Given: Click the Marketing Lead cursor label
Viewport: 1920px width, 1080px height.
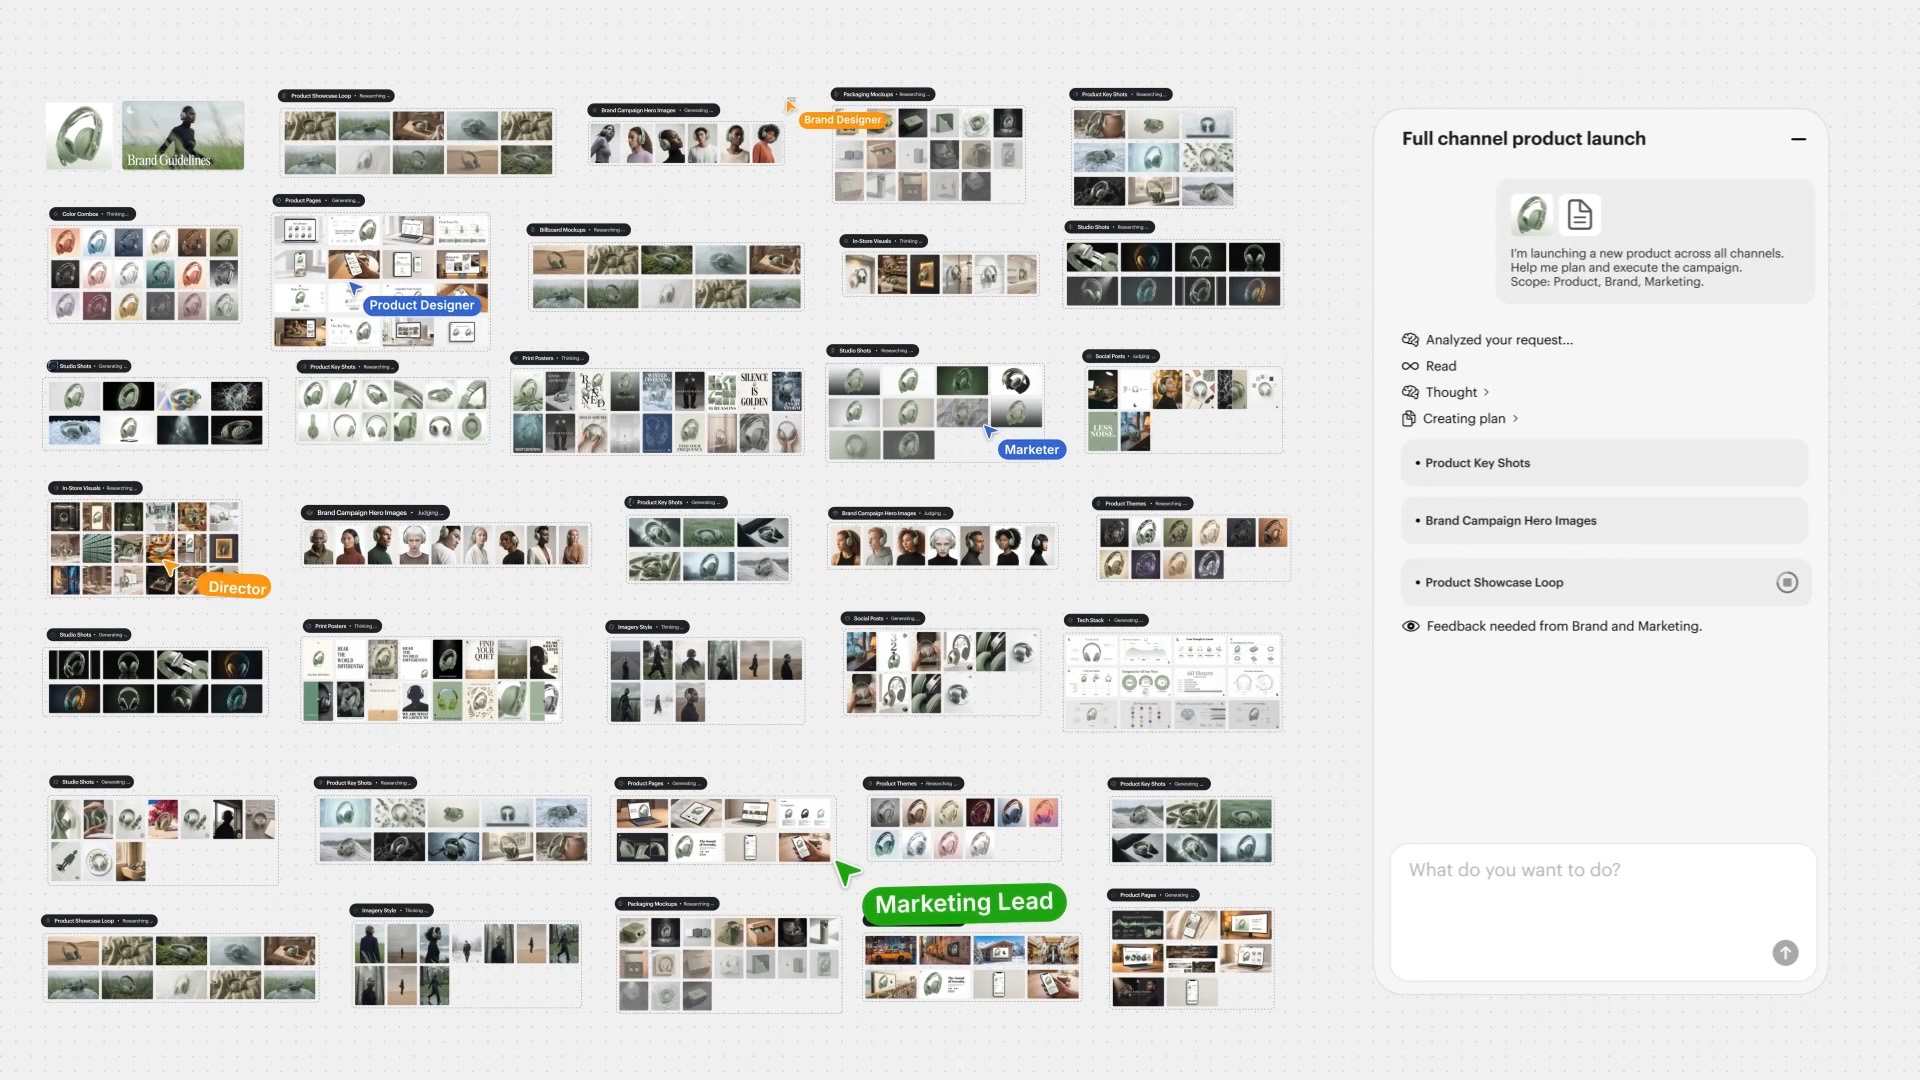Looking at the screenshot, I should click(963, 903).
